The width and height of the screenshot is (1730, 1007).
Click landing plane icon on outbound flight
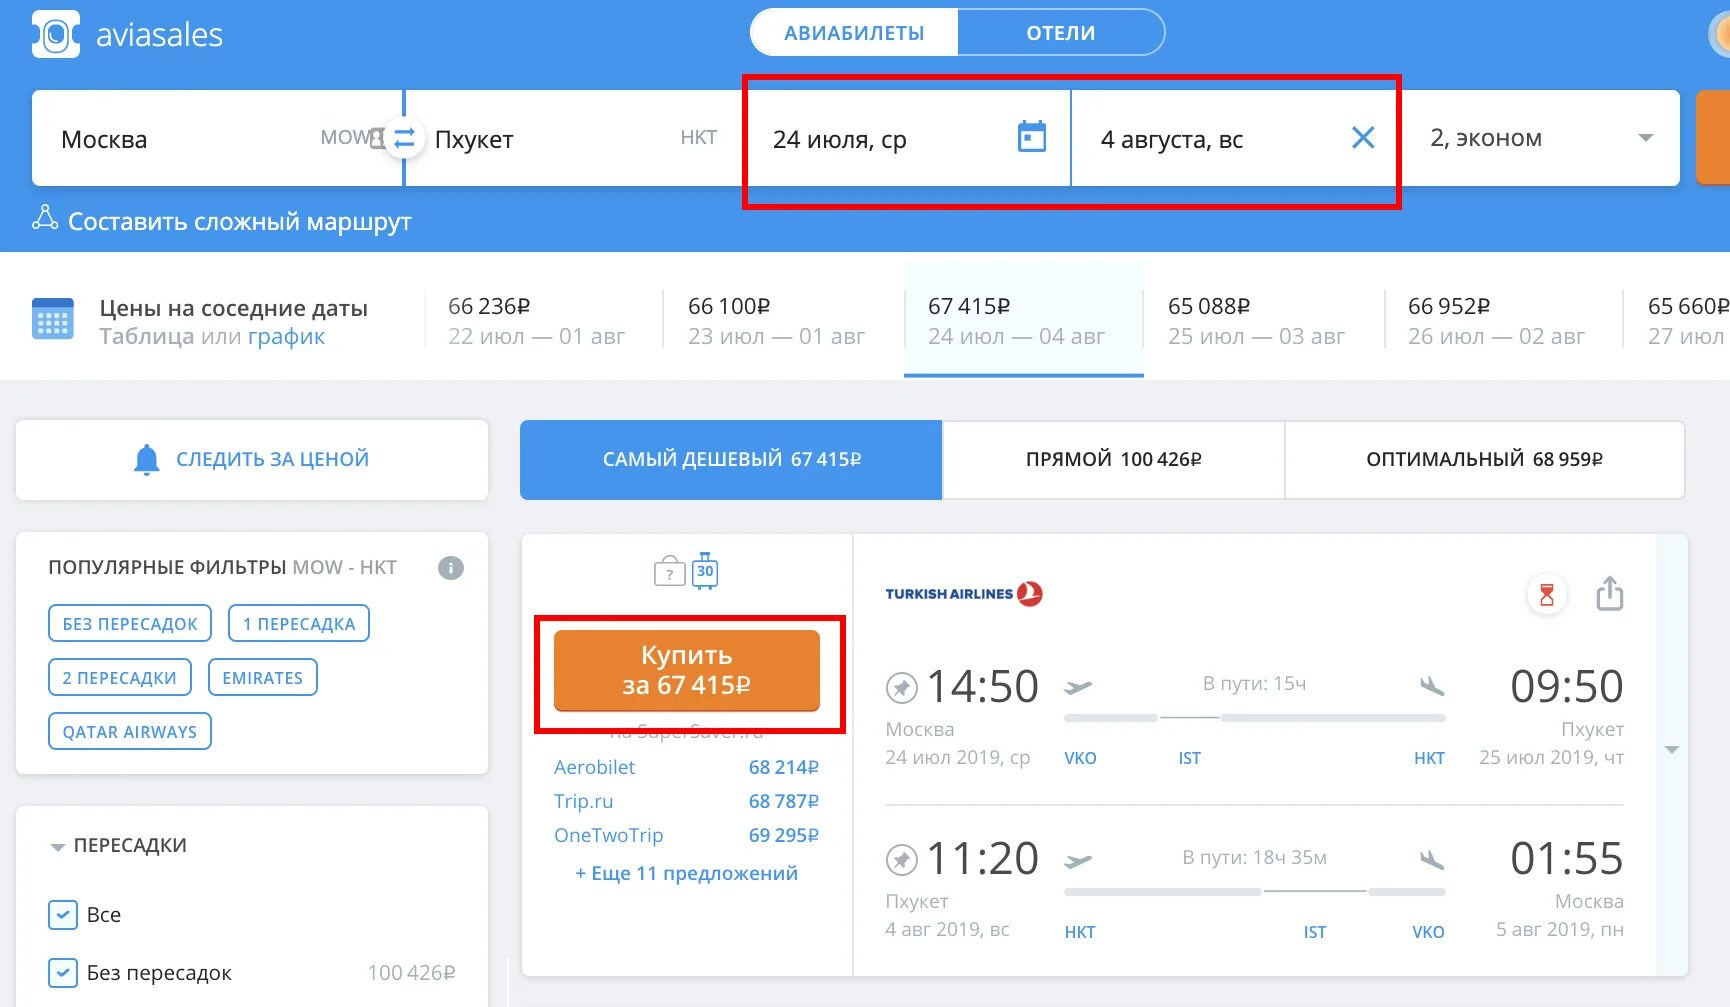click(1432, 686)
